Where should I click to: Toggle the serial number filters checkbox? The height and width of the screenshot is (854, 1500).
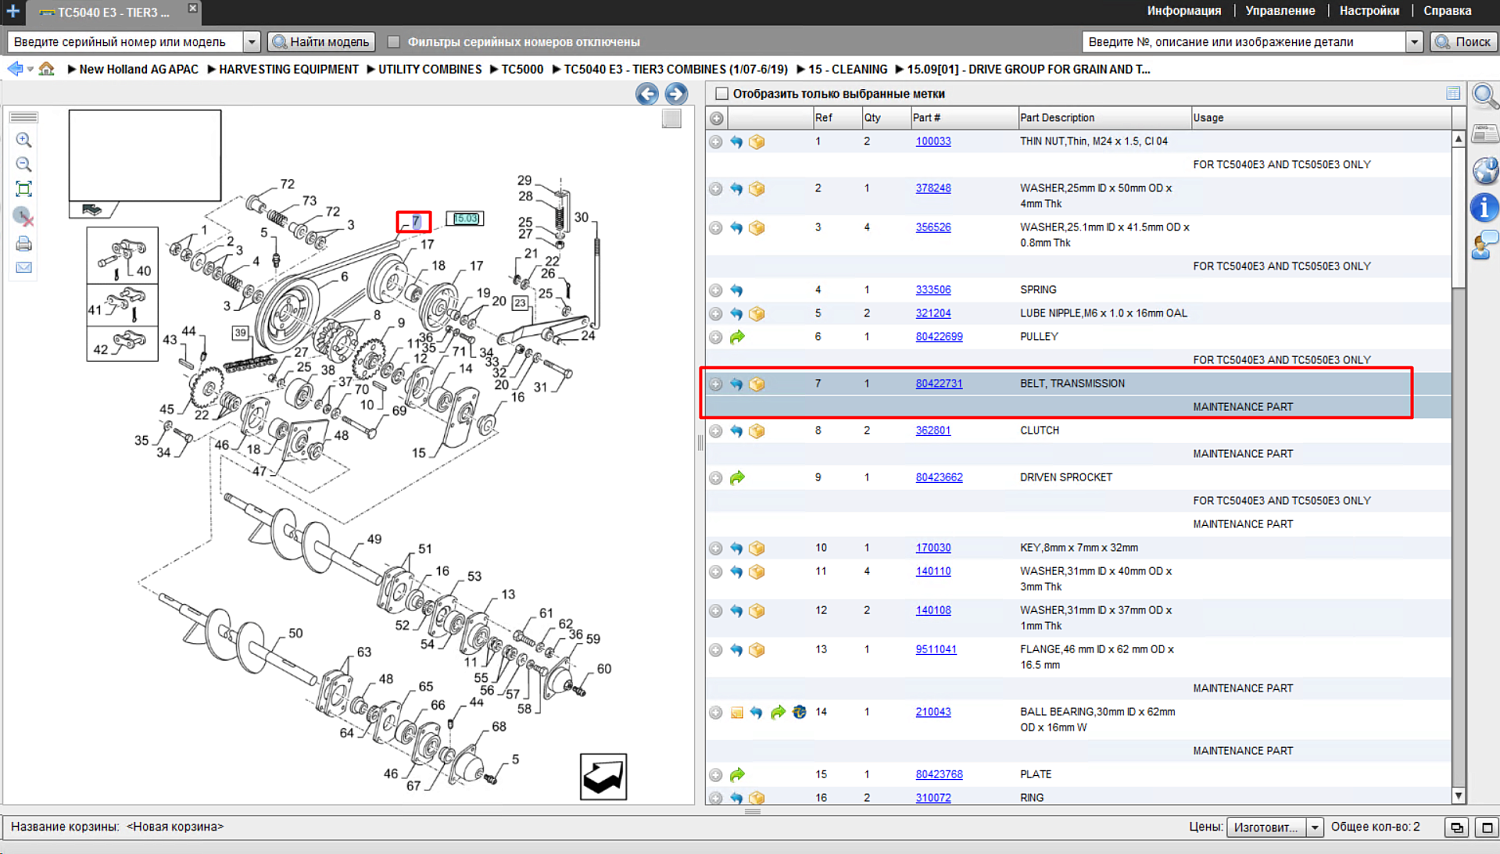[x=394, y=42]
